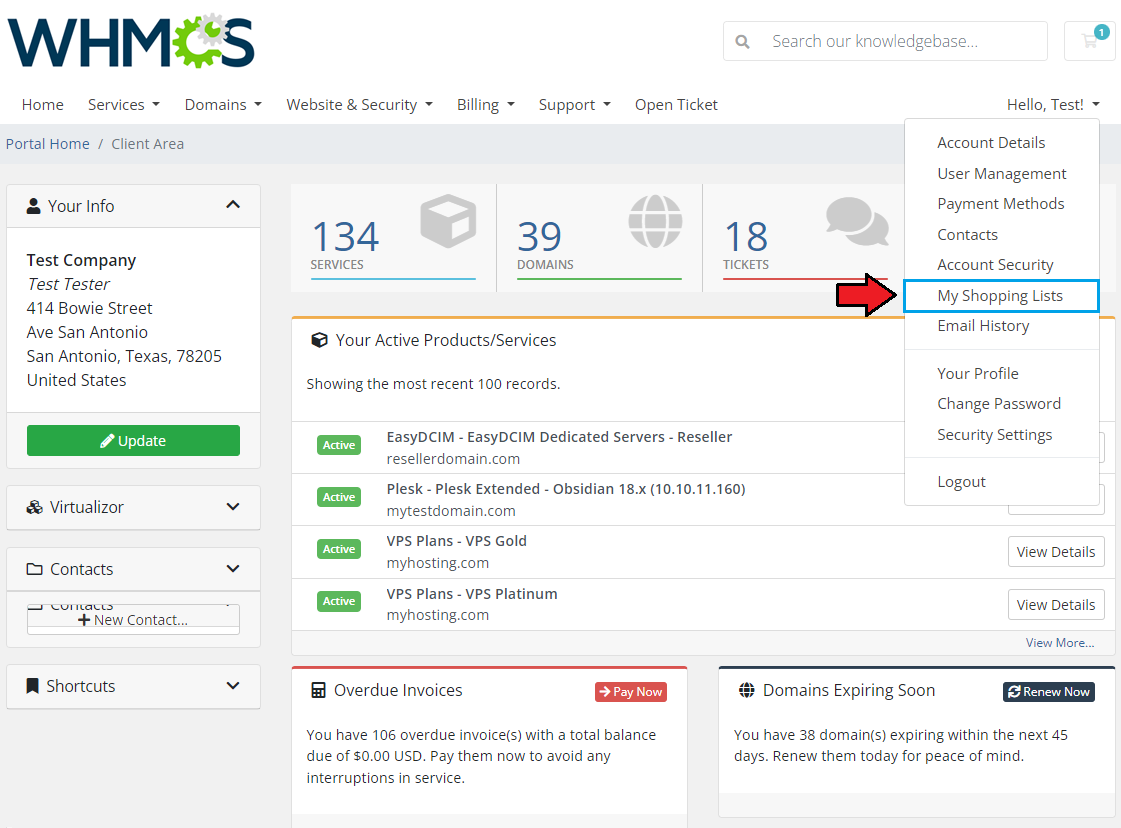Expand the Shortcuts panel
Viewport: 1121px width, 828px height.
233,686
